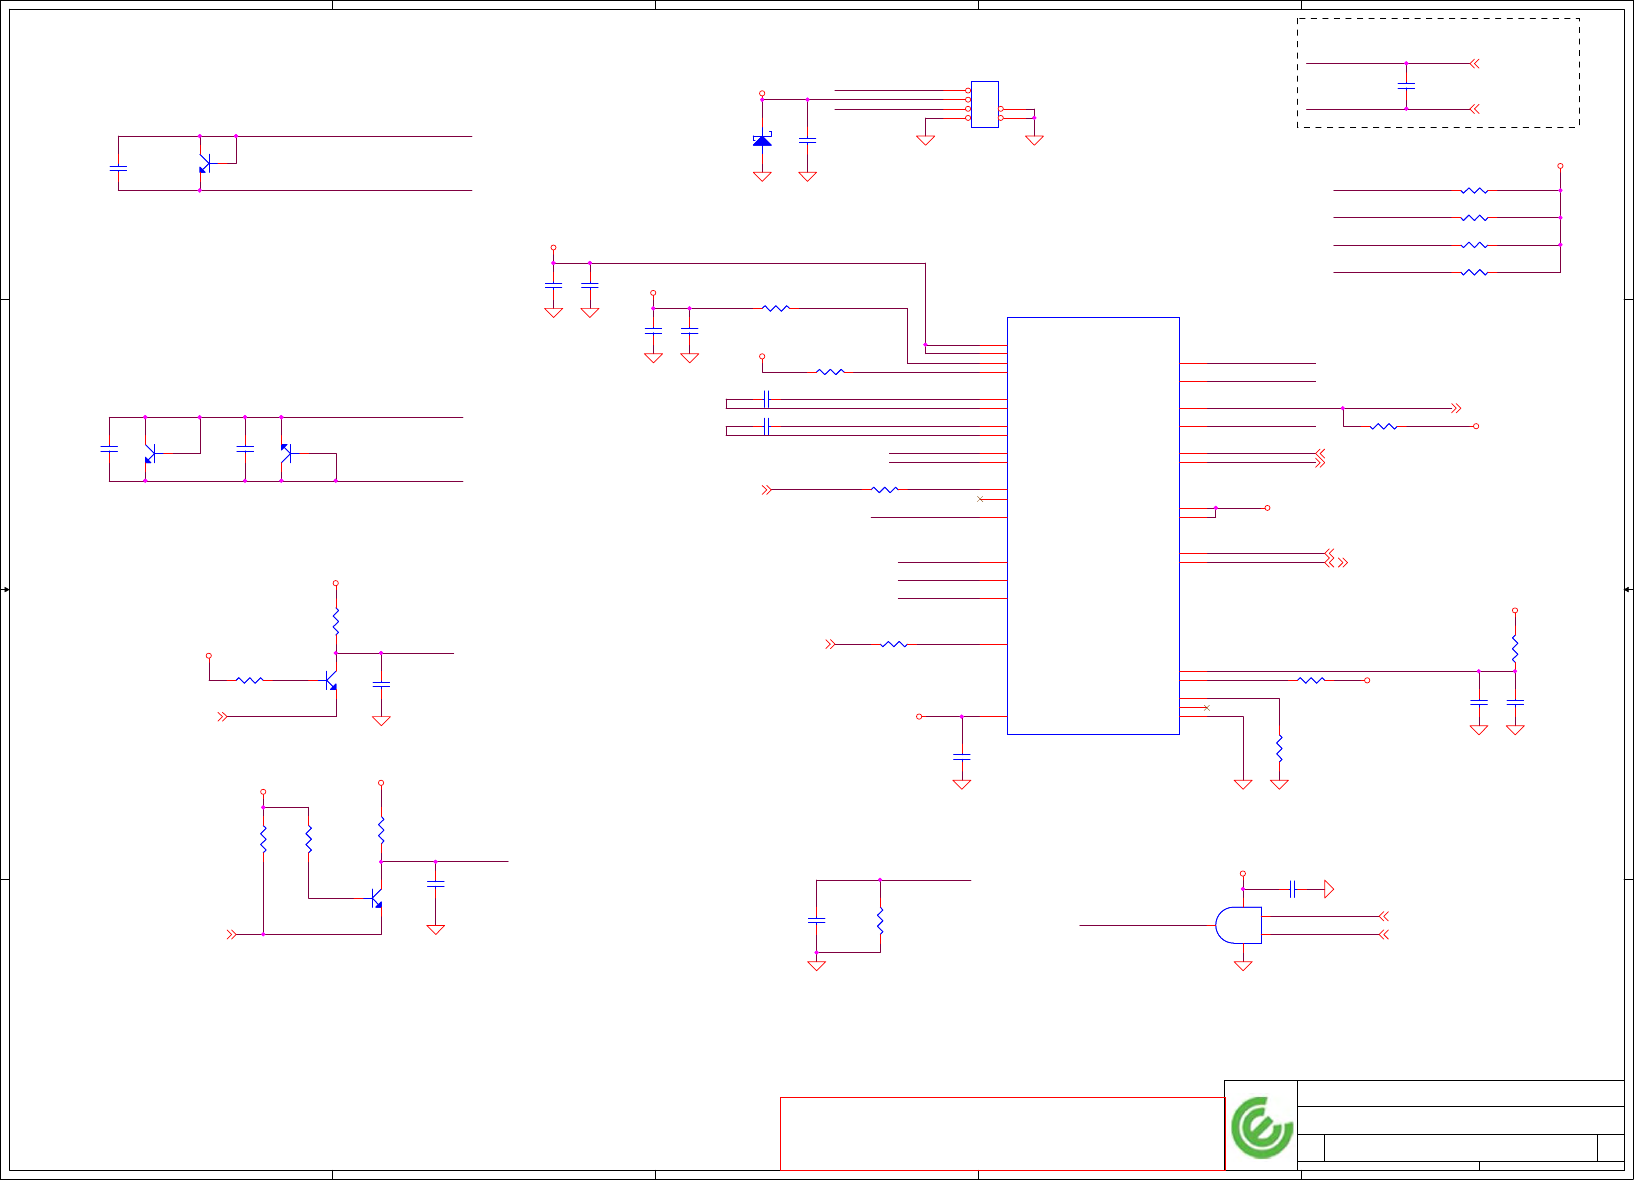The width and height of the screenshot is (1634, 1180).
Task: Select capacitor between the two transistors
Action: click(245, 449)
